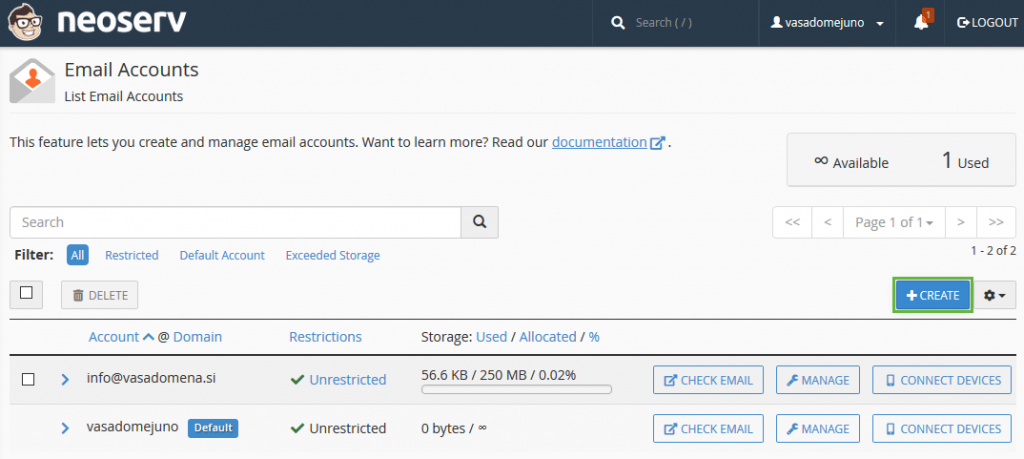Check the info@vasadomena.si account checkbox
This screenshot has width=1024, height=459.
tap(28, 380)
